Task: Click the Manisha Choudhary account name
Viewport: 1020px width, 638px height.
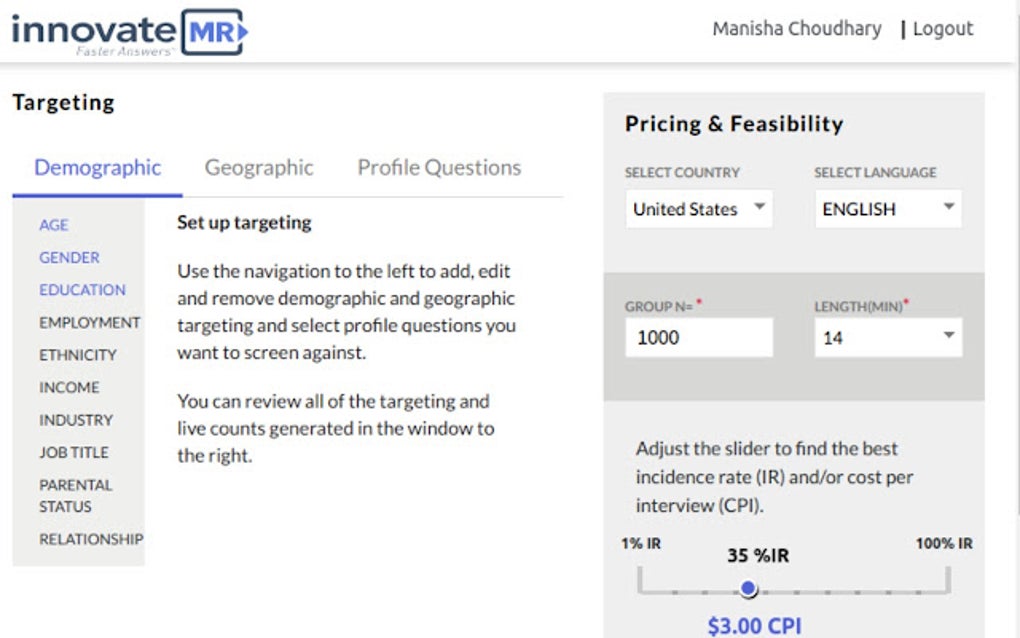Action: coord(796,29)
